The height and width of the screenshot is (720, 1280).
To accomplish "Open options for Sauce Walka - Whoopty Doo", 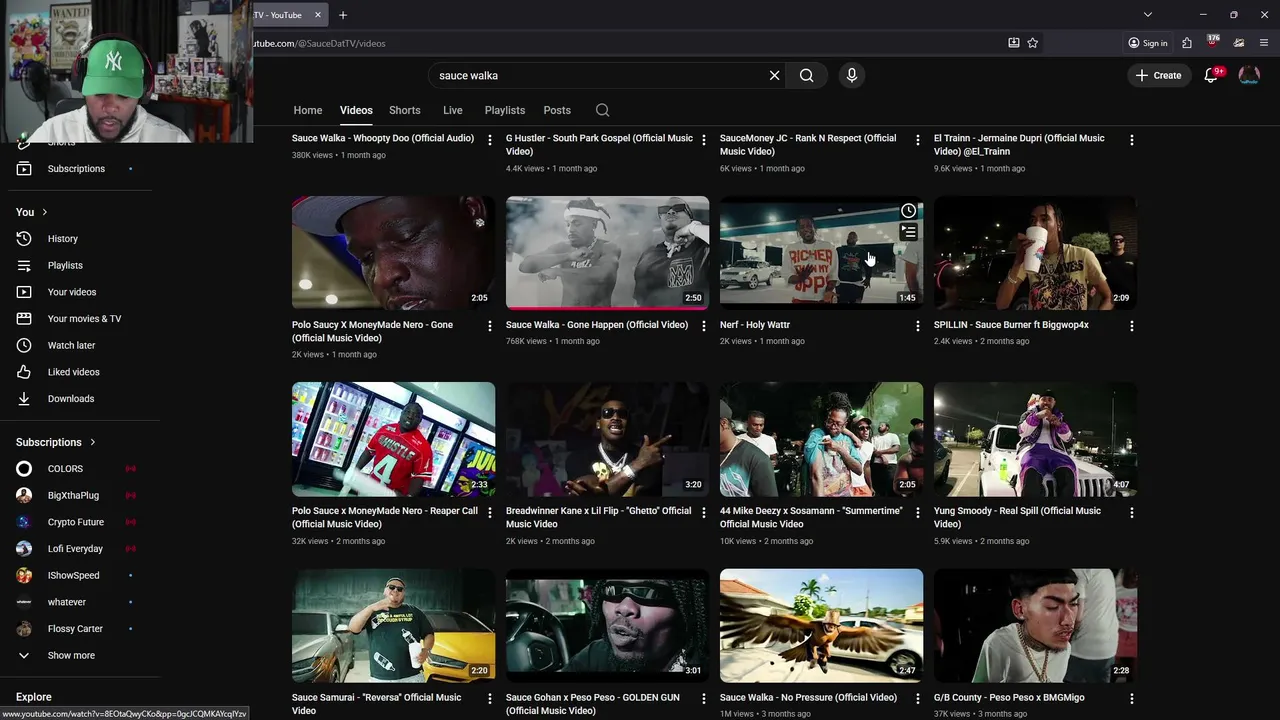I will click(x=489, y=140).
